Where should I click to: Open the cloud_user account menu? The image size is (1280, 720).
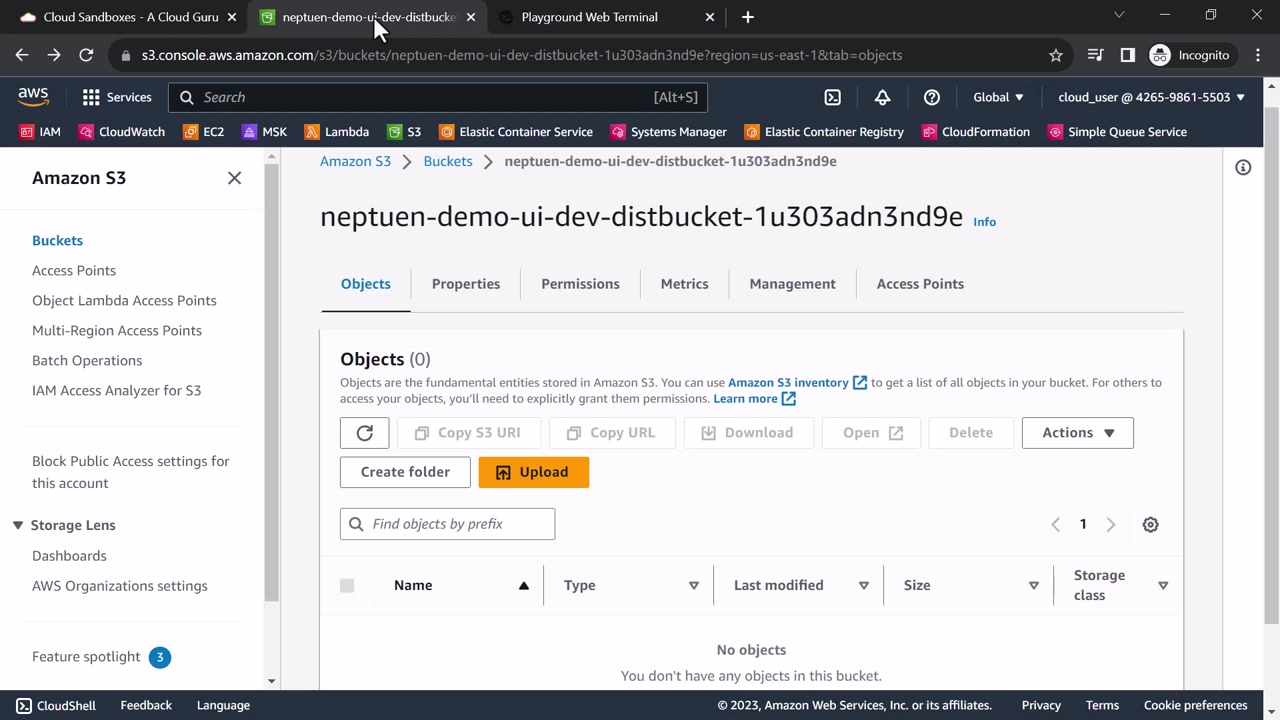point(1151,97)
